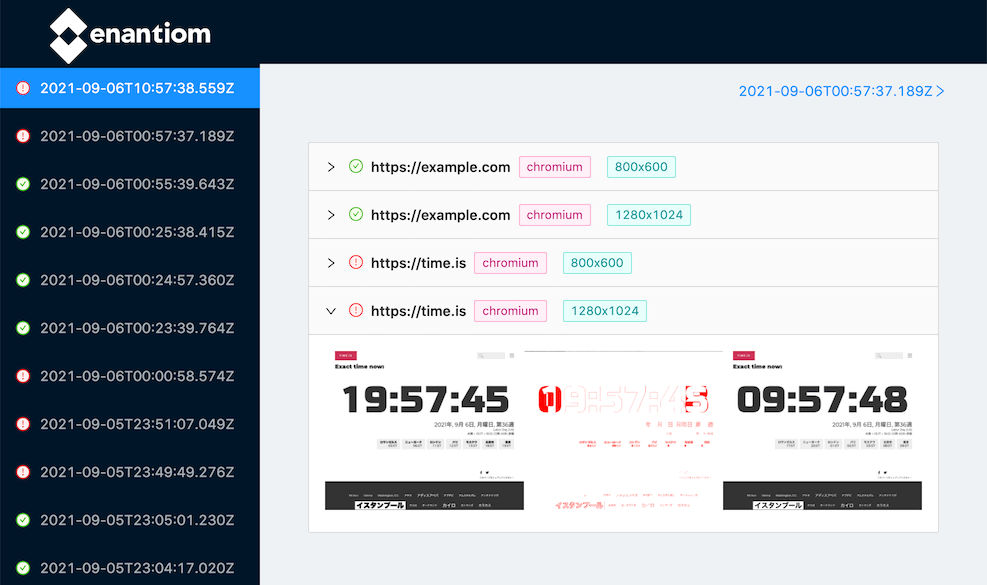Click the error icon for 2021-09-06T00:57:37.189Z in the sidebar

23,136
